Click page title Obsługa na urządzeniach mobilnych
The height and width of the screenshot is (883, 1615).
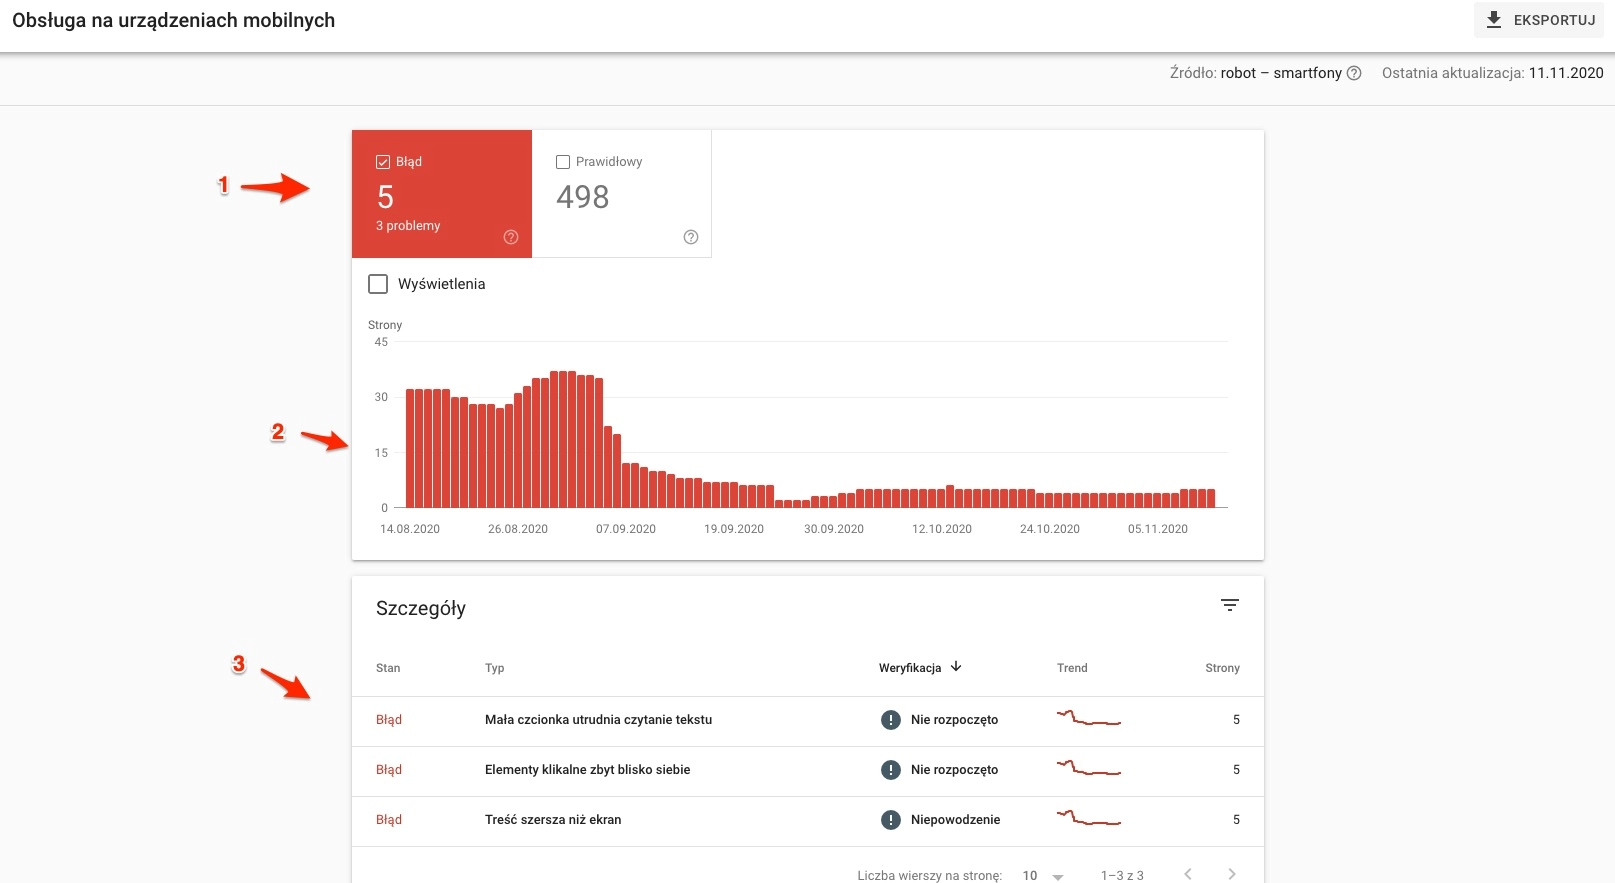pos(174,21)
